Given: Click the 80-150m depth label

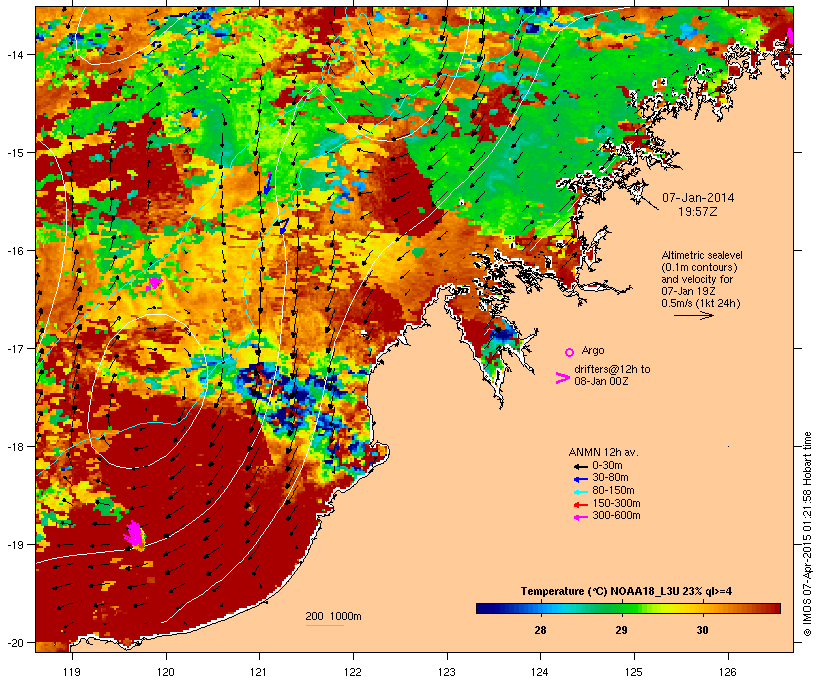Looking at the screenshot, I should [x=613, y=491].
